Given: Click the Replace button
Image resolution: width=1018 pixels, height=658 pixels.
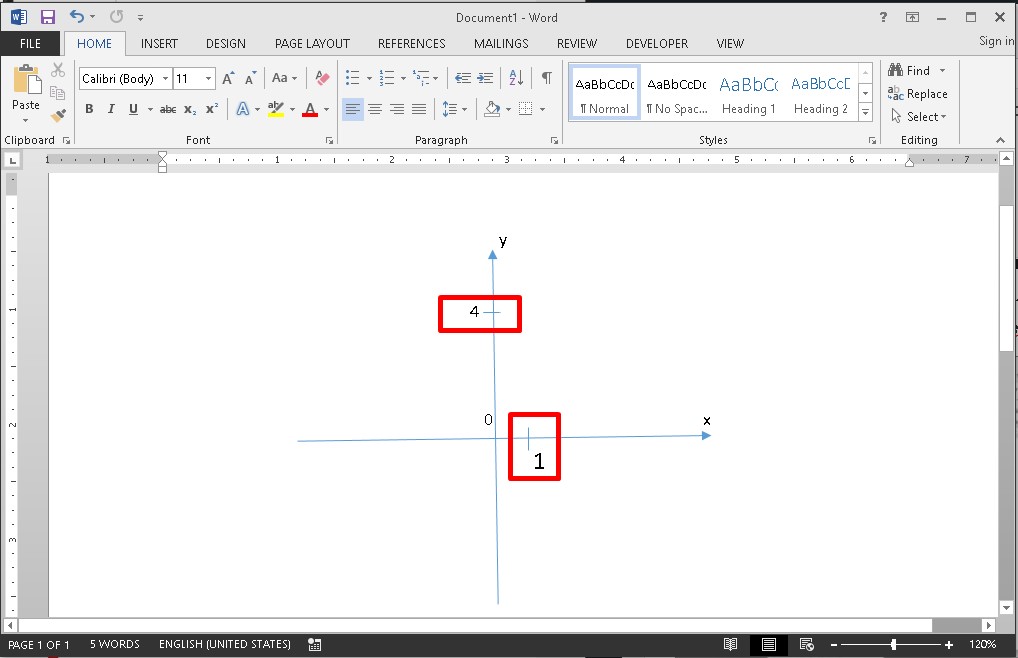Looking at the screenshot, I should click(x=918, y=93).
